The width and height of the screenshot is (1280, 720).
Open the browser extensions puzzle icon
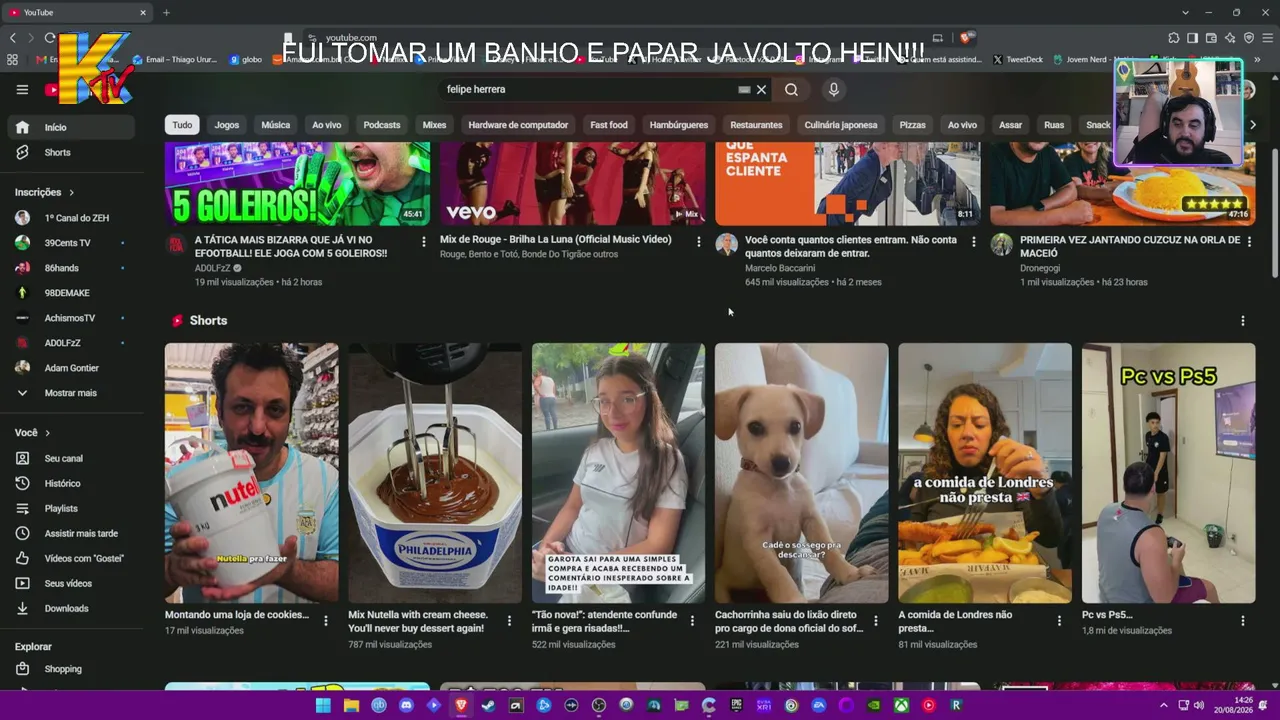(x=1173, y=38)
